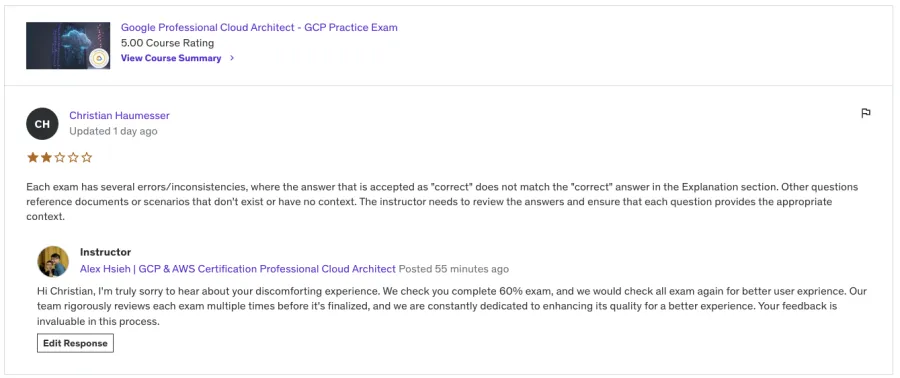Viewport: 900px width, 378px height.
Task: Open Google Professional Cloud Architect course title
Action: (x=259, y=27)
